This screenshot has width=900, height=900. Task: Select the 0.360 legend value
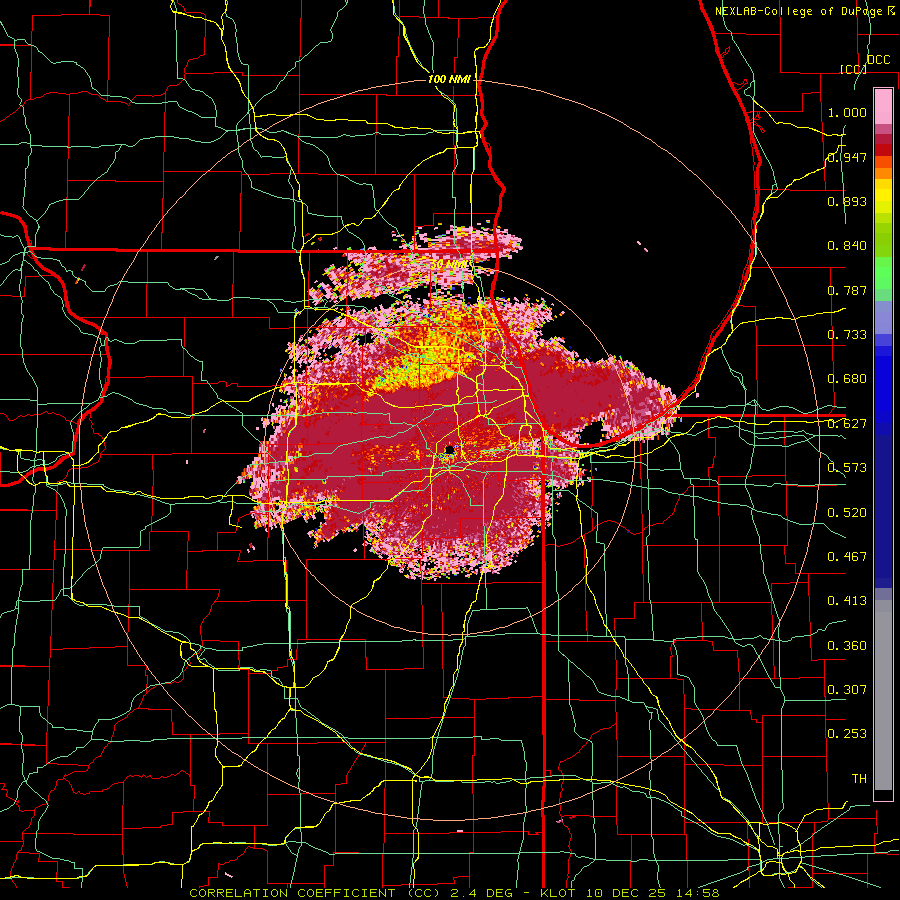(x=847, y=646)
